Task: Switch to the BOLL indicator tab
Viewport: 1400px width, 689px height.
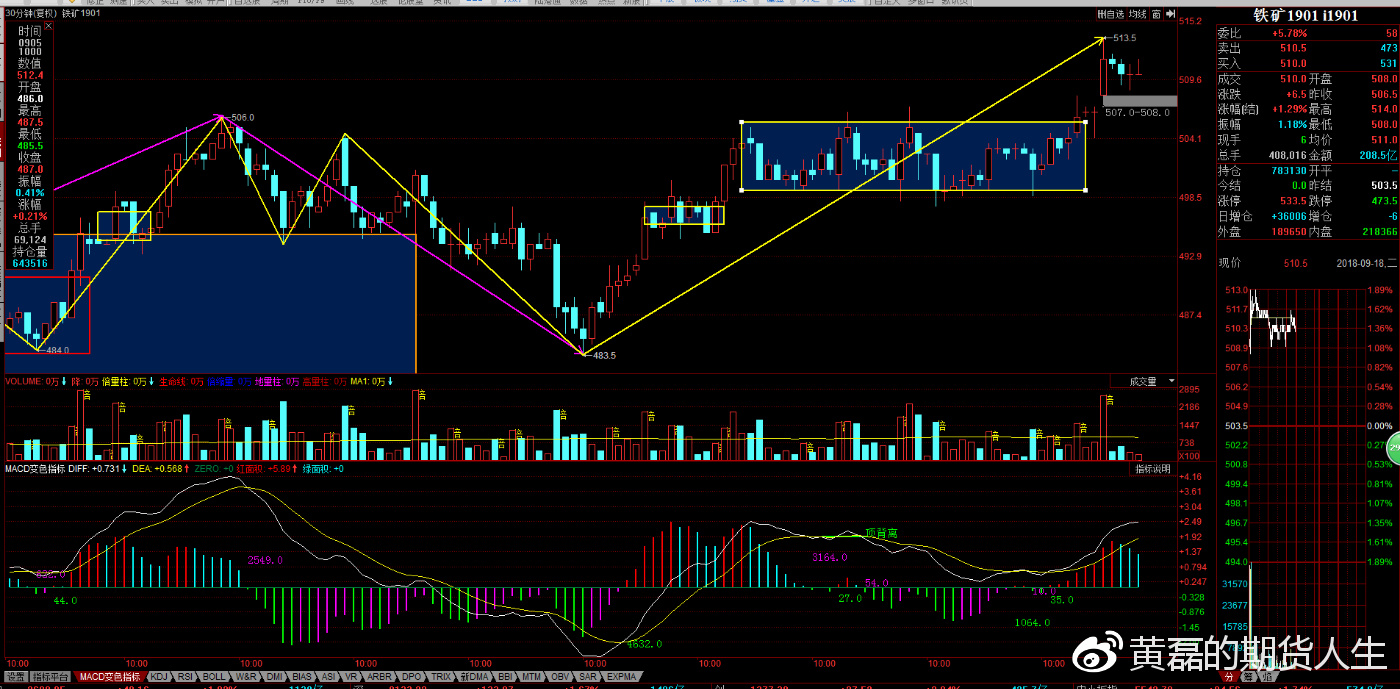Action: 214,677
